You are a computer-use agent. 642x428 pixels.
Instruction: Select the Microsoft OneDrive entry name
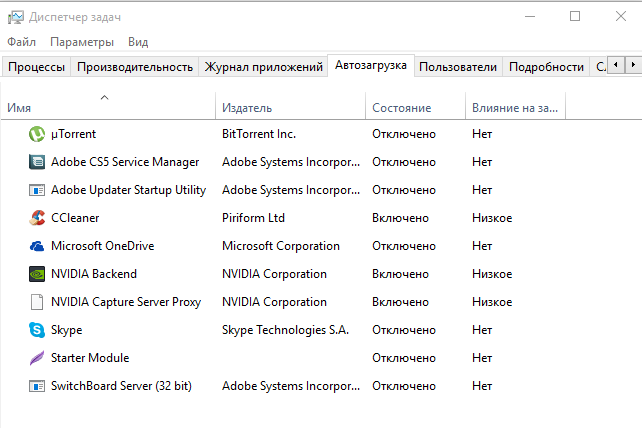point(102,246)
